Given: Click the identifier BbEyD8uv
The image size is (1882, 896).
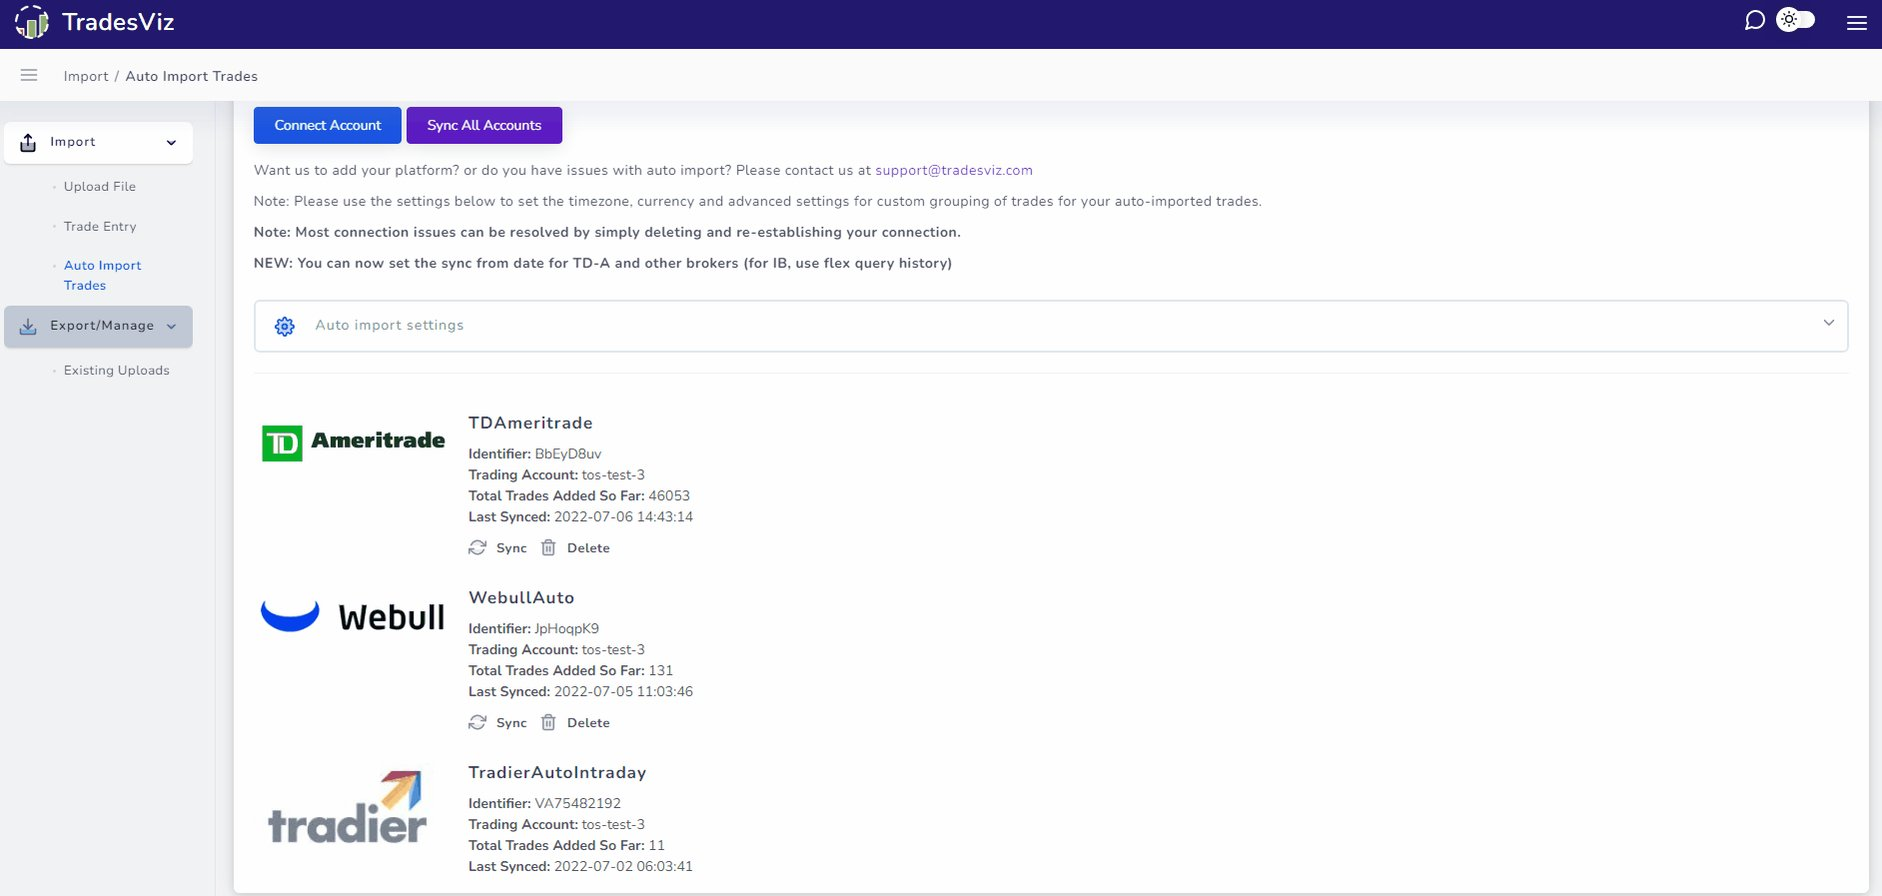Looking at the screenshot, I should (x=568, y=454).
